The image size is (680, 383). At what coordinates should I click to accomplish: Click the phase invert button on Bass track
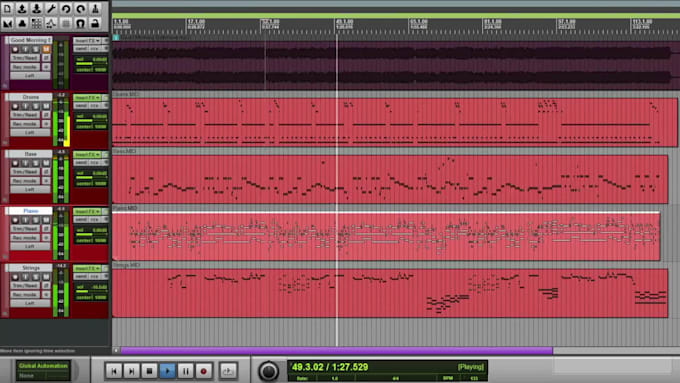pyautogui.click(x=46, y=172)
